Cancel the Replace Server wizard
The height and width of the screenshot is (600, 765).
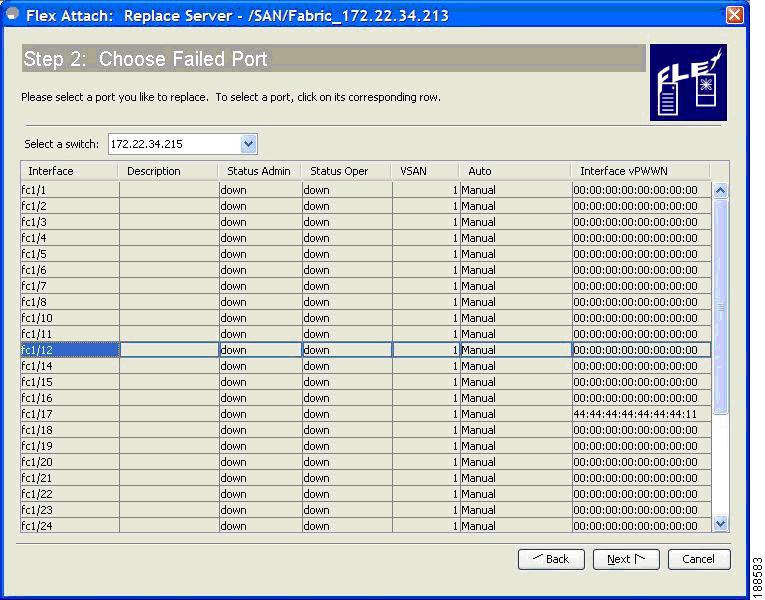click(x=699, y=559)
